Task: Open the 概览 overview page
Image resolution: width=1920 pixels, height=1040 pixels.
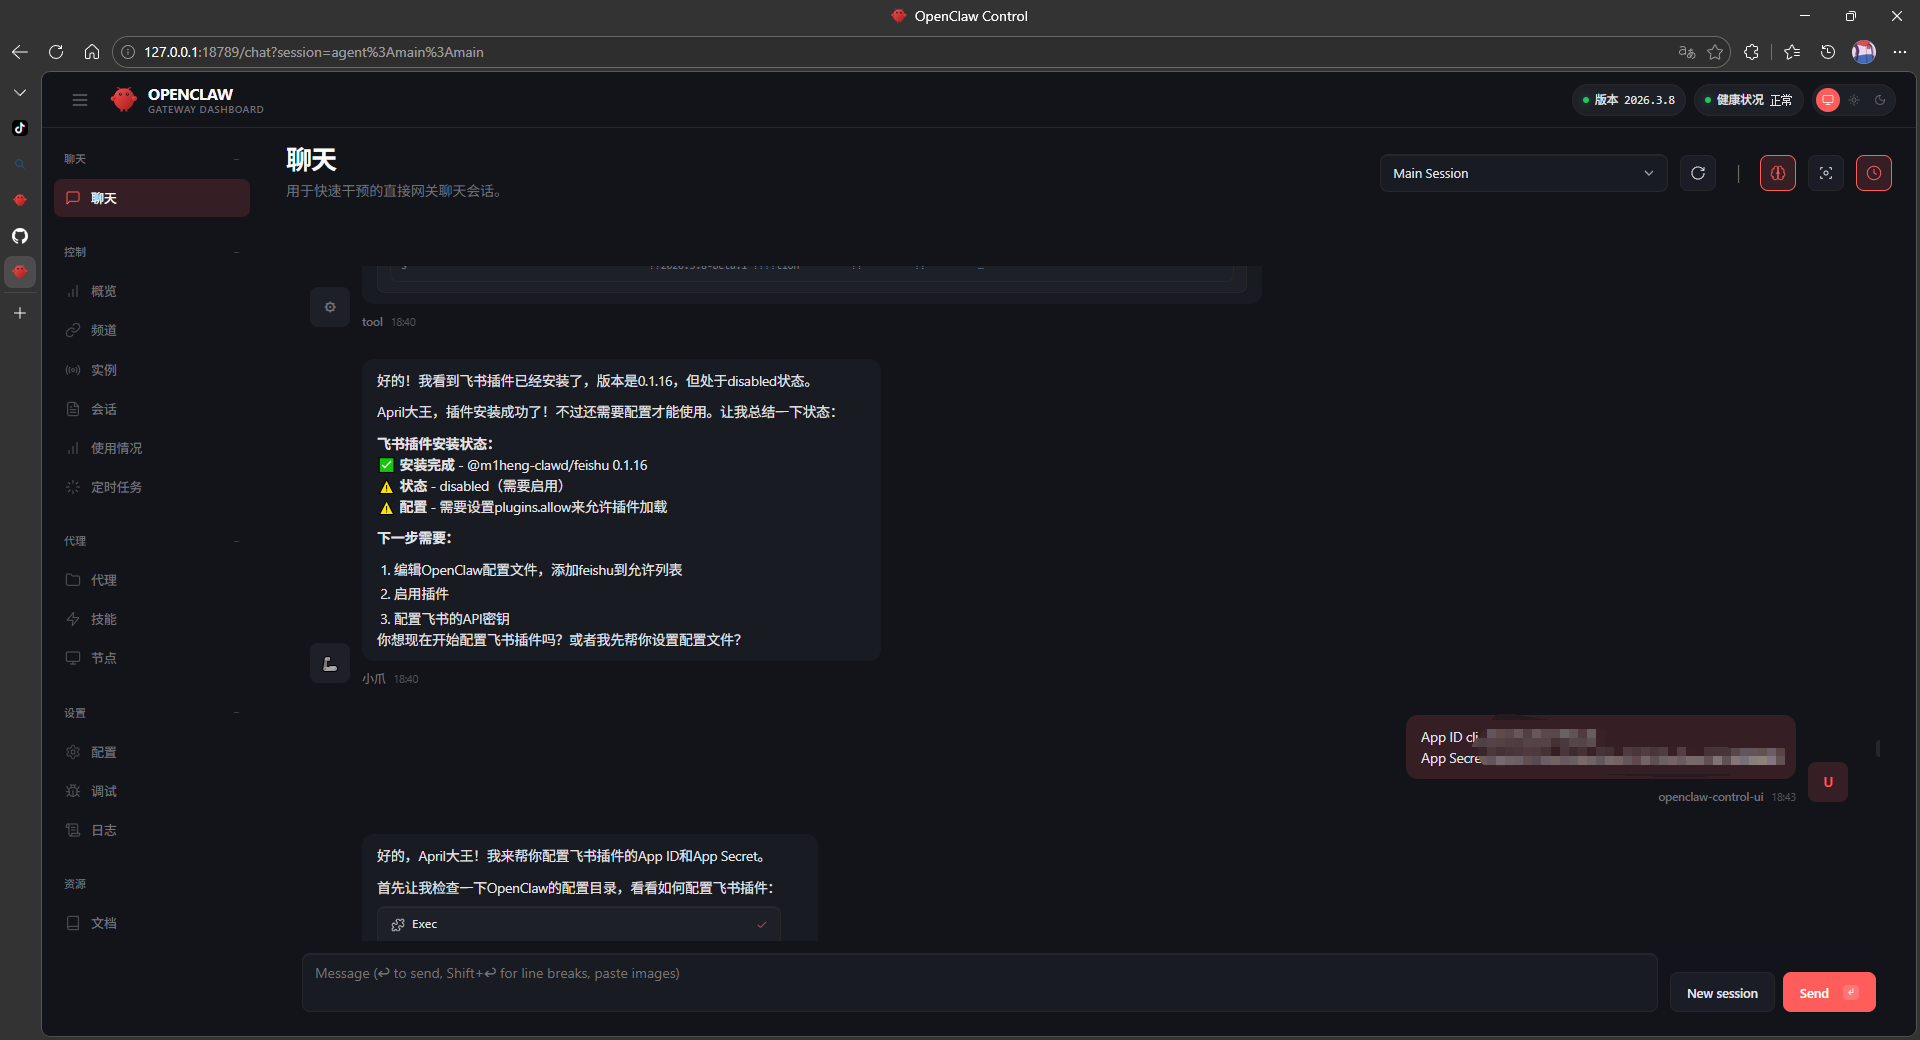Action: point(152,291)
